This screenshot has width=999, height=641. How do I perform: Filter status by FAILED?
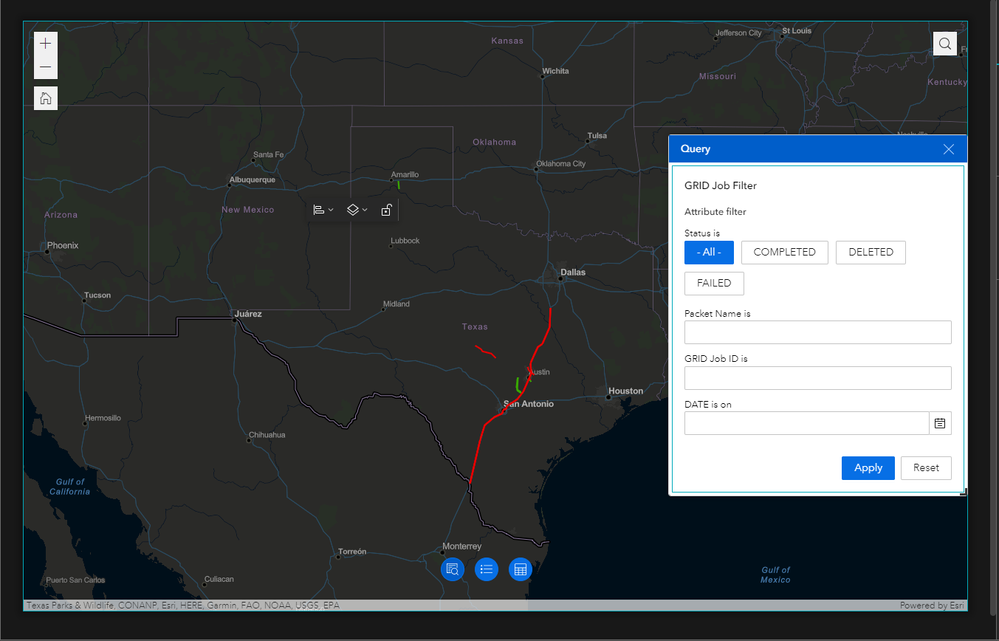[714, 283]
